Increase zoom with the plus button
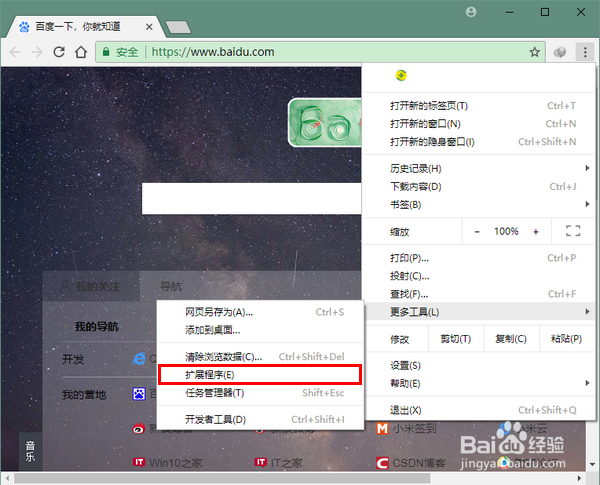The image size is (600, 485). pos(536,232)
